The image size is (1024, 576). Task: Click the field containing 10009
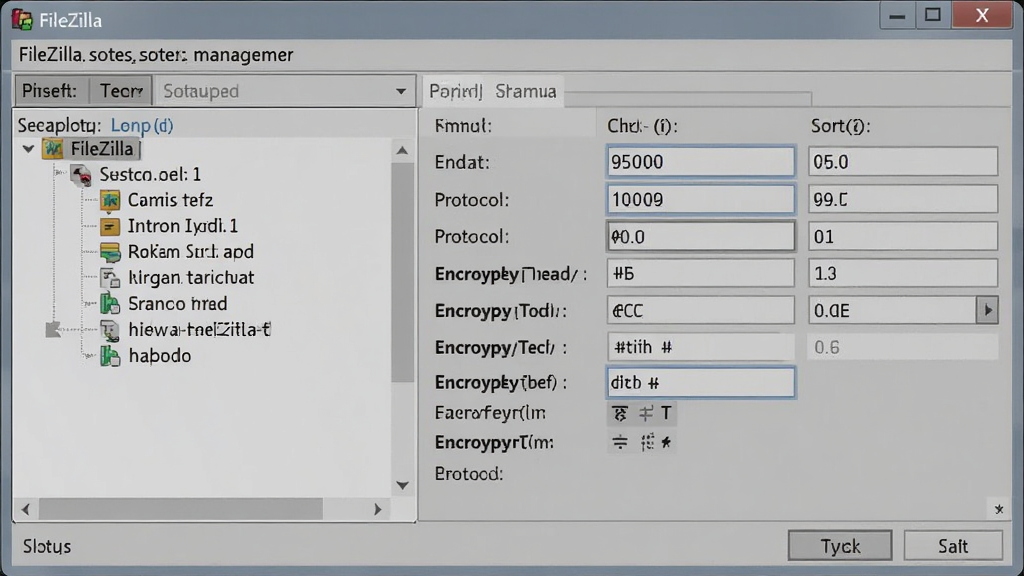pyautogui.click(x=701, y=199)
